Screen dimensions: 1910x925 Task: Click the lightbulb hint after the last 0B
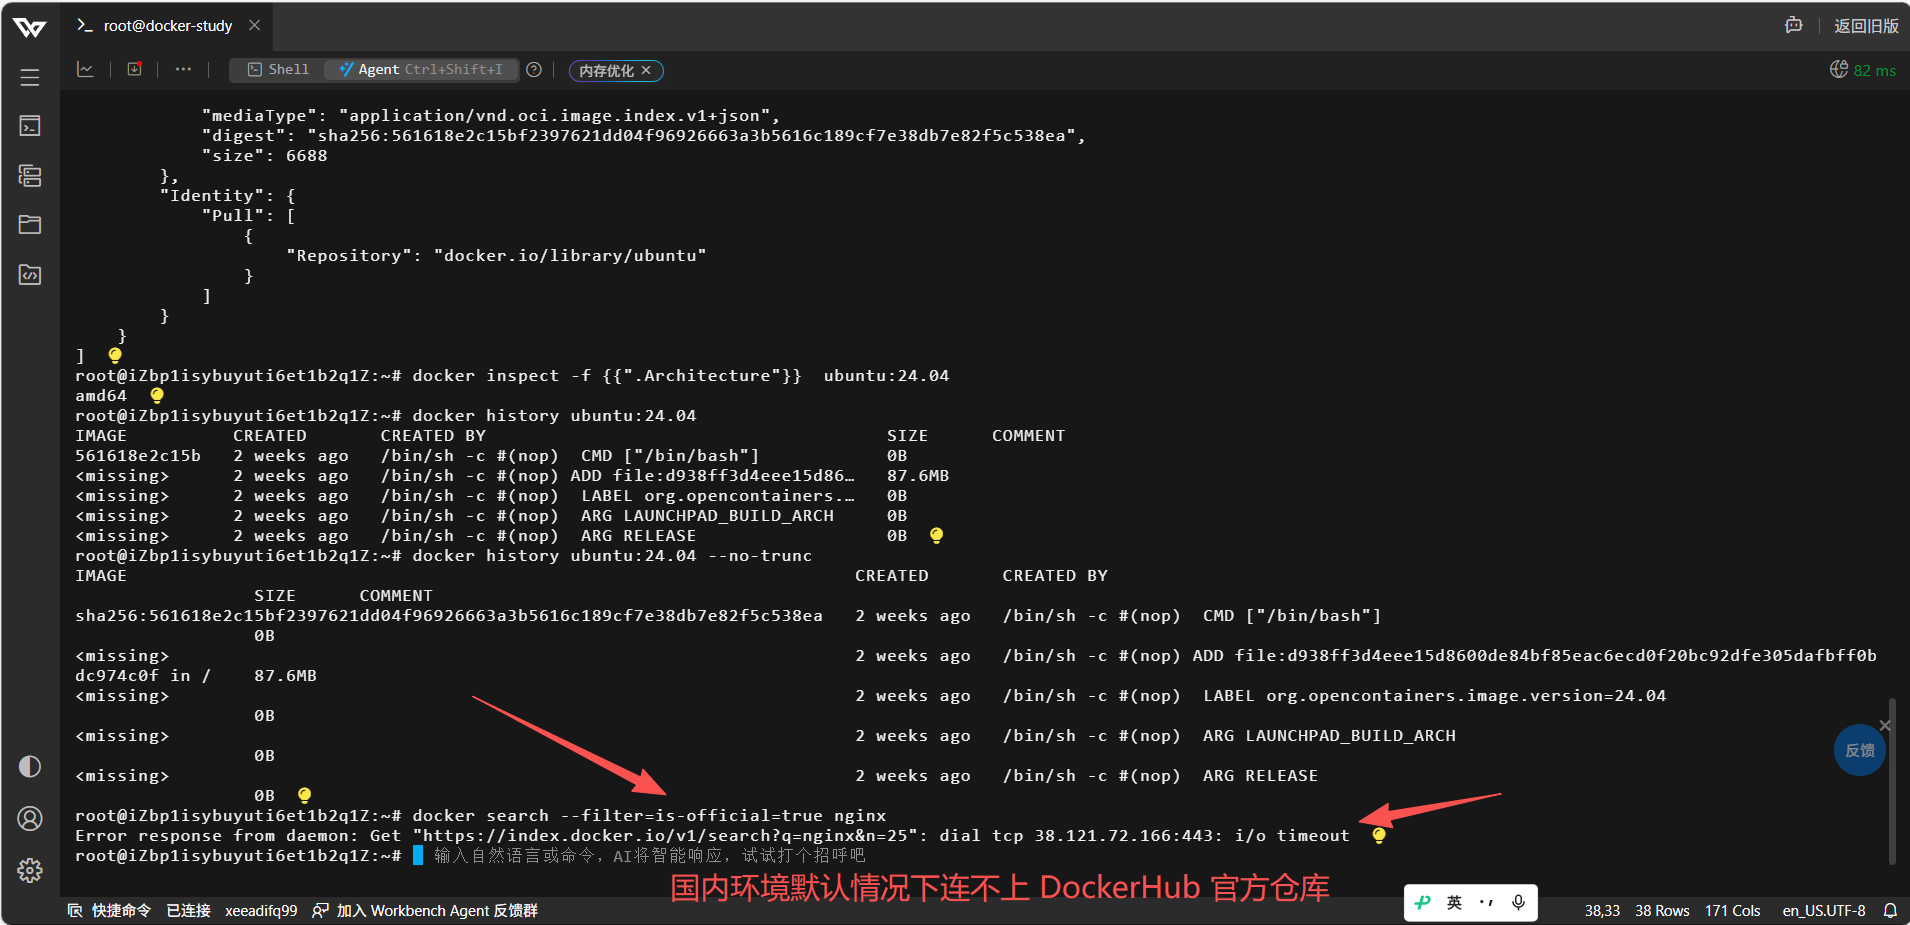point(305,795)
